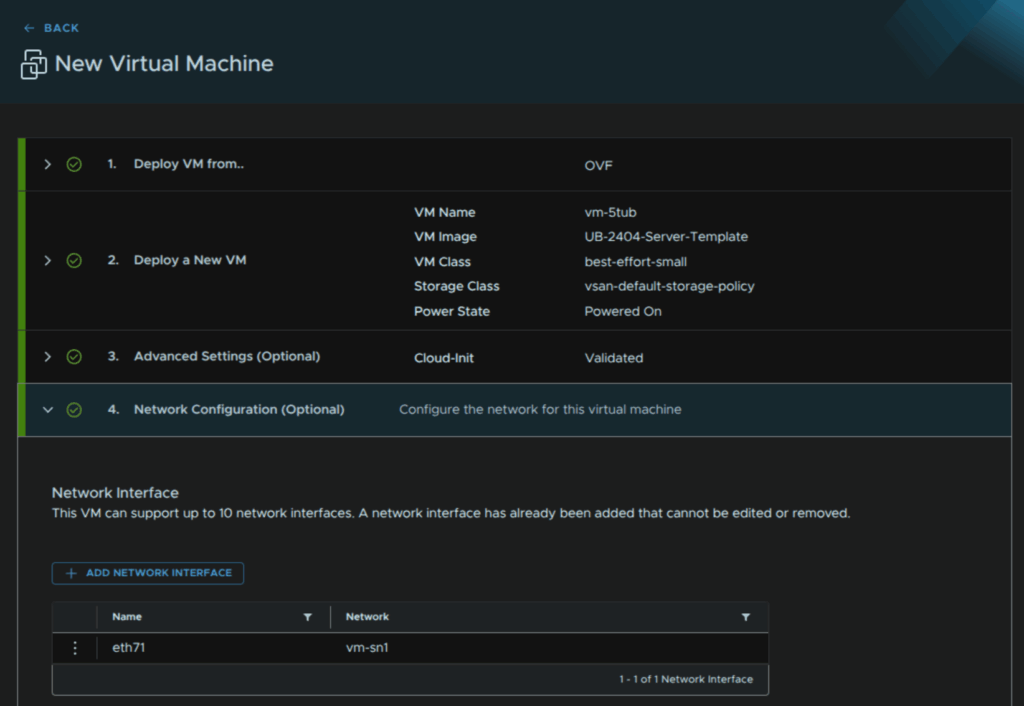Go back using the BACK link
Viewport: 1024px width, 706px height.
[x=61, y=28]
